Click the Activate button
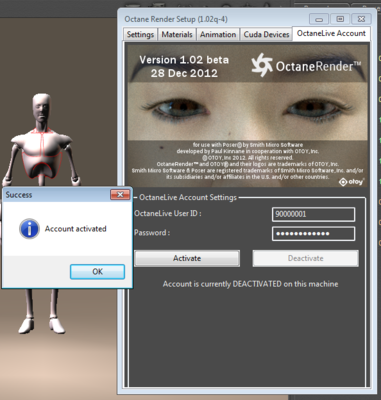381x400 pixels. pyautogui.click(x=187, y=258)
